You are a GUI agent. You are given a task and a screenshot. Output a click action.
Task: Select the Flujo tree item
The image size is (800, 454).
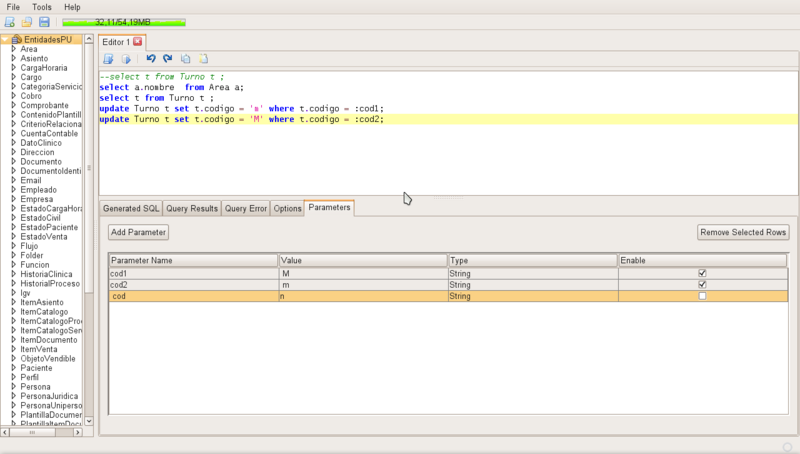tap(29, 246)
